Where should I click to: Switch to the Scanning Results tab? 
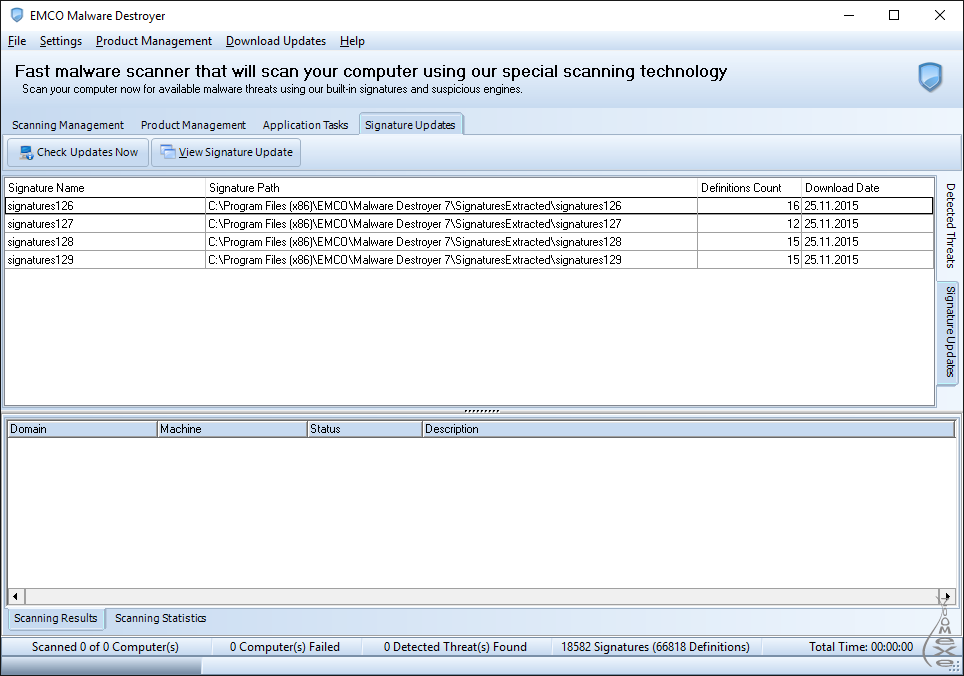55,618
